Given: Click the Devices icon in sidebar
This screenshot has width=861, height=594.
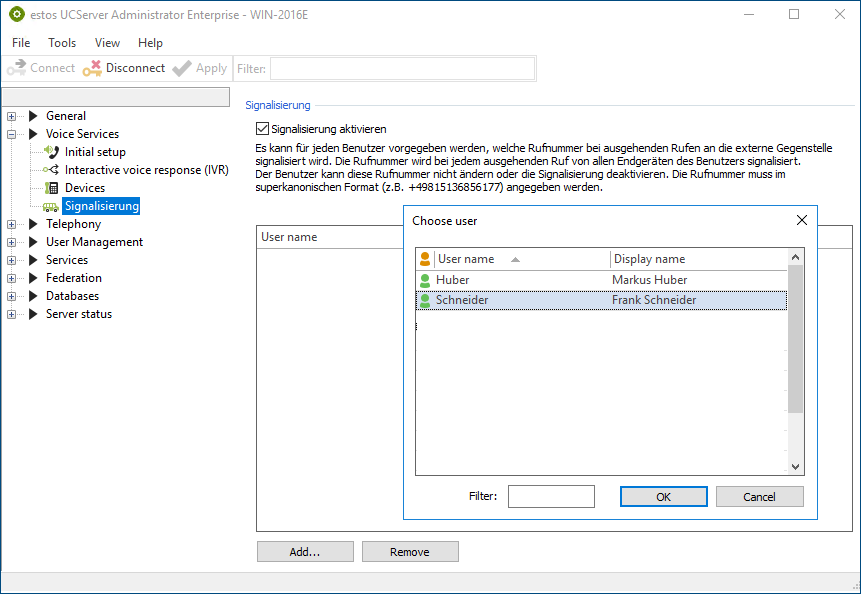Looking at the screenshot, I should tap(52, 188).
